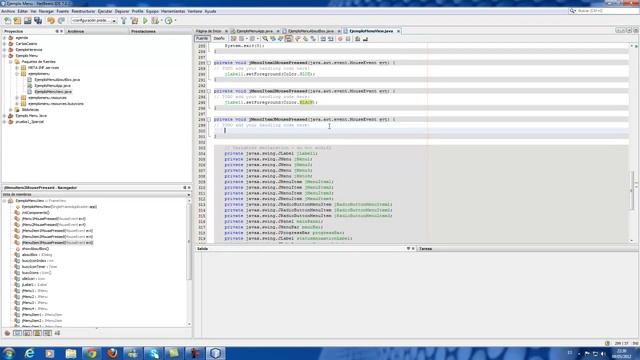This screenshot has width=640, height=360.
Task: Open Google Chrome from the taskbar
Action: (x=91, y=353)
